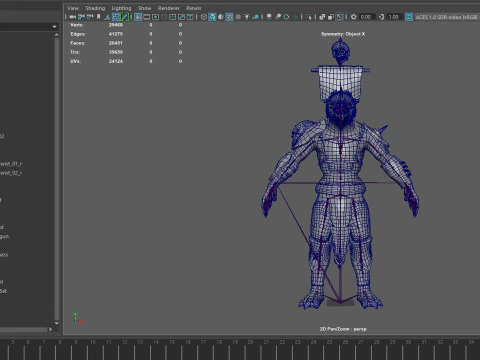Open the Show panel menu
The width and height of the screenshot is (480, 360).
145,8
